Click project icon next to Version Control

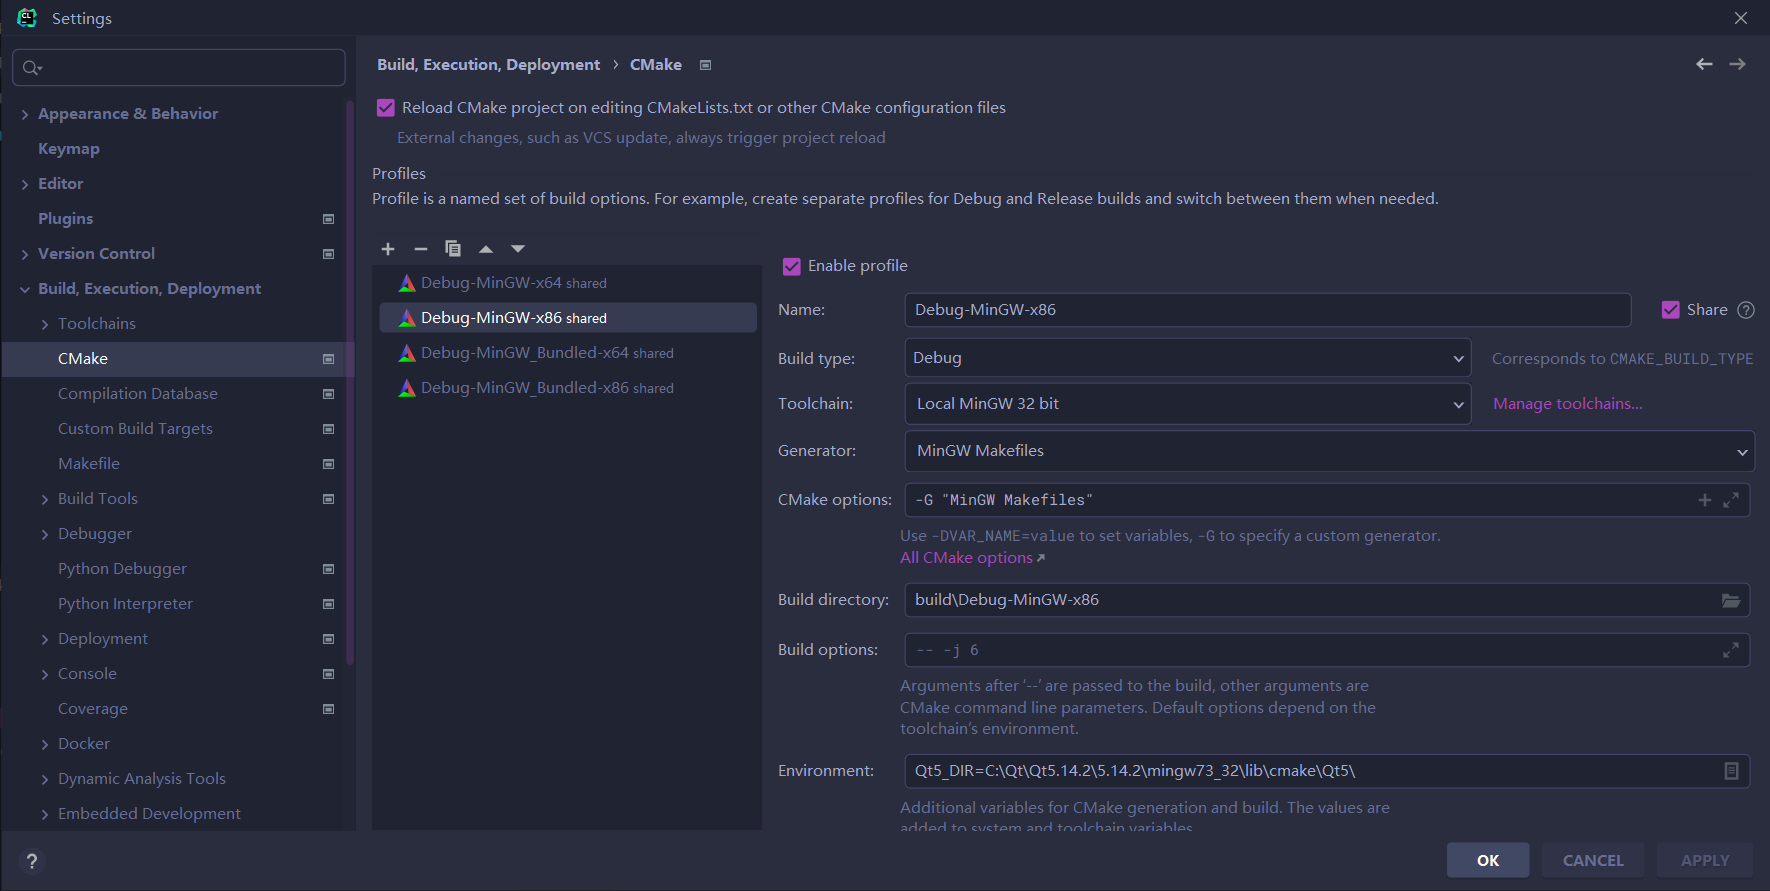328,254
